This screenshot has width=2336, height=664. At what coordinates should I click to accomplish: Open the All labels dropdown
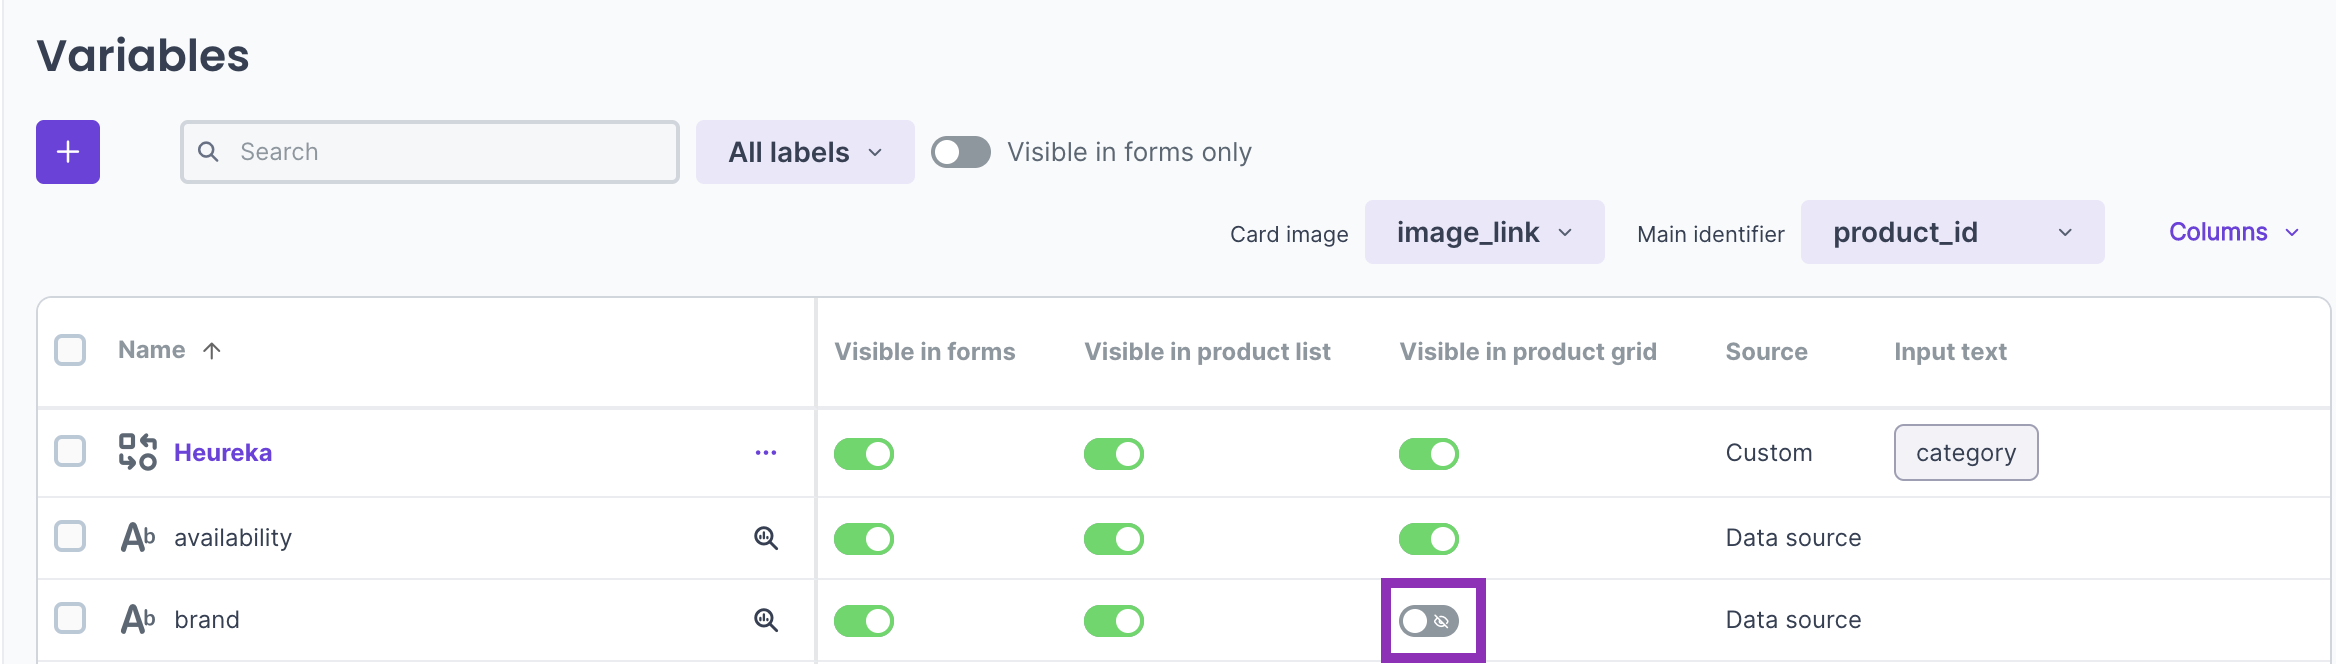[x=805, y=152]
